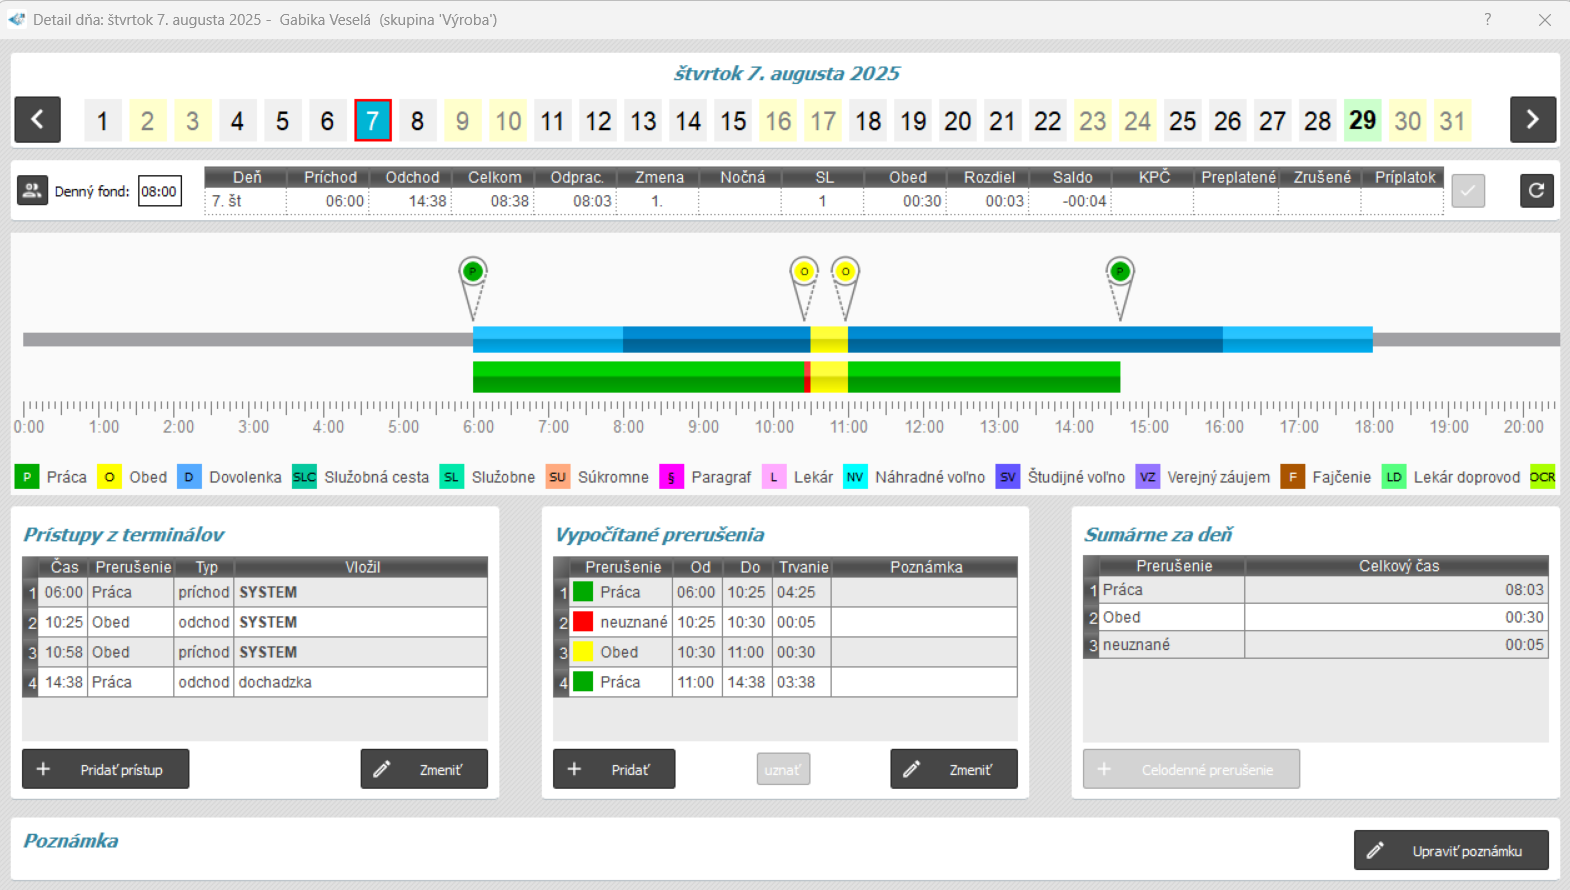Click the 14:38 departure marker pin
The image size is (1570, 890).
pyautogui.click(x=1120, y=273)
